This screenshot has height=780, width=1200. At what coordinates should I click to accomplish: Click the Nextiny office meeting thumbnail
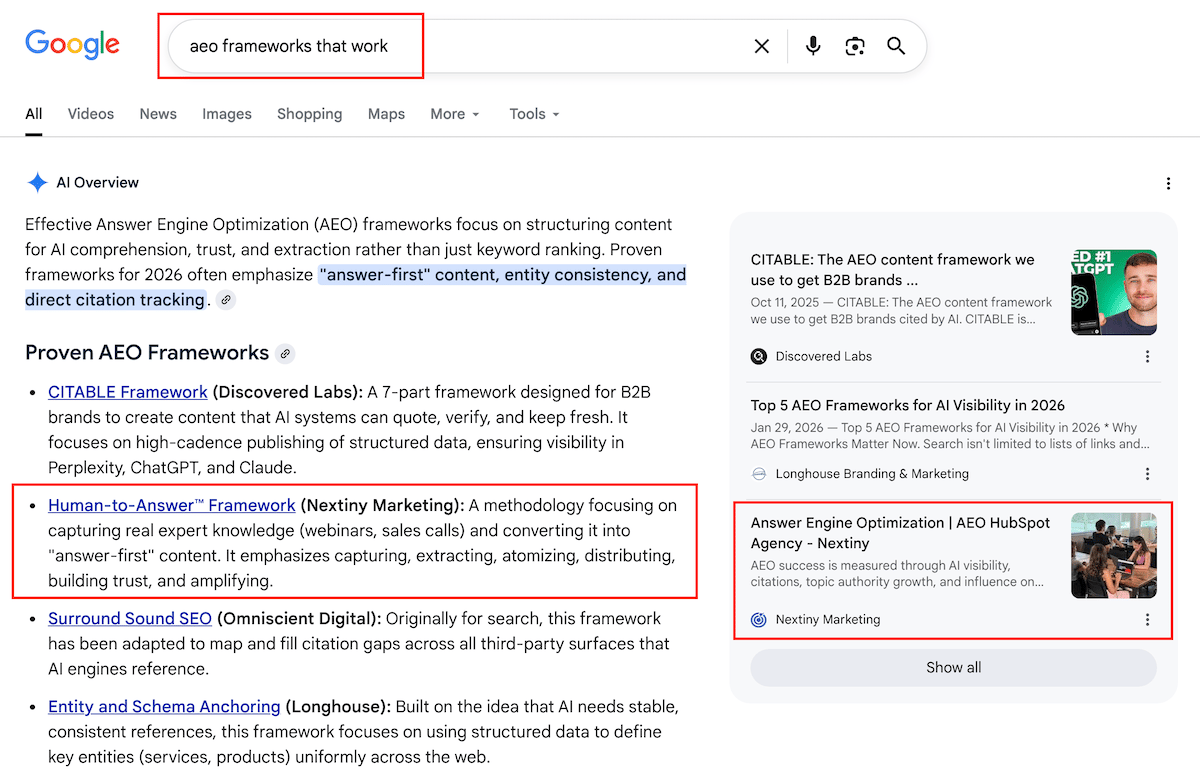[x=1114, y=556]
